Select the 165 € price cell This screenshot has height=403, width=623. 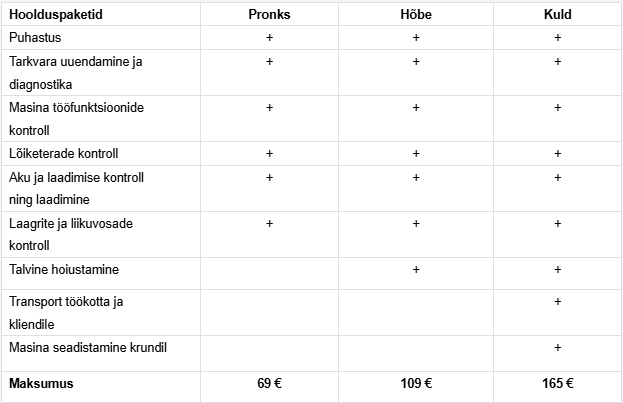tap(557, 383)
